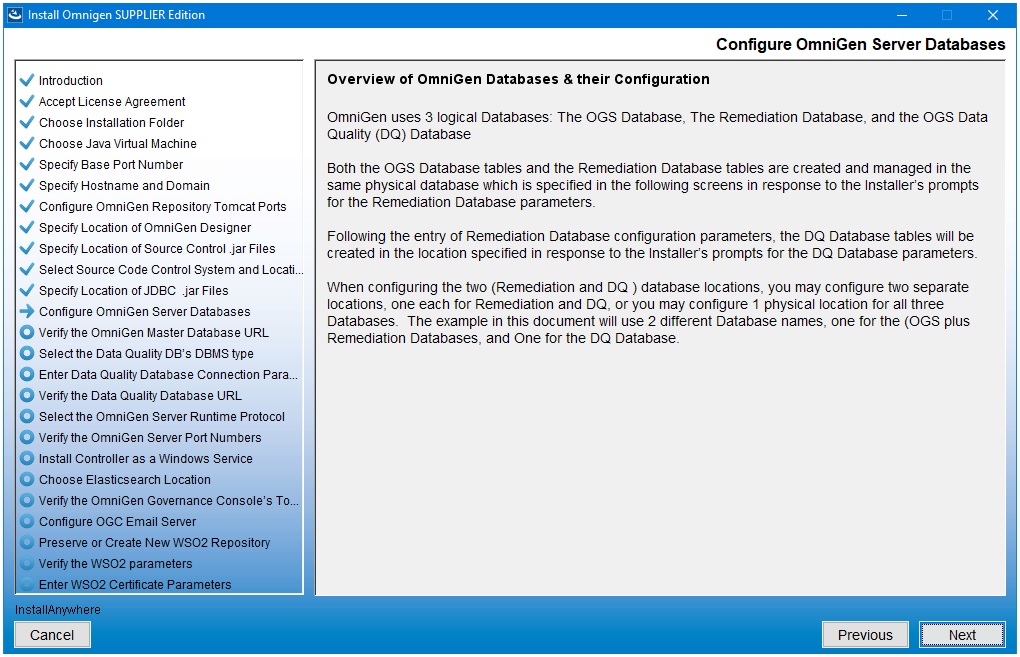This screenshot has height=657, width=1020.
Task: Select Configure OmniGen Repository Tomcat Ports step
Action: pos(163,206)
